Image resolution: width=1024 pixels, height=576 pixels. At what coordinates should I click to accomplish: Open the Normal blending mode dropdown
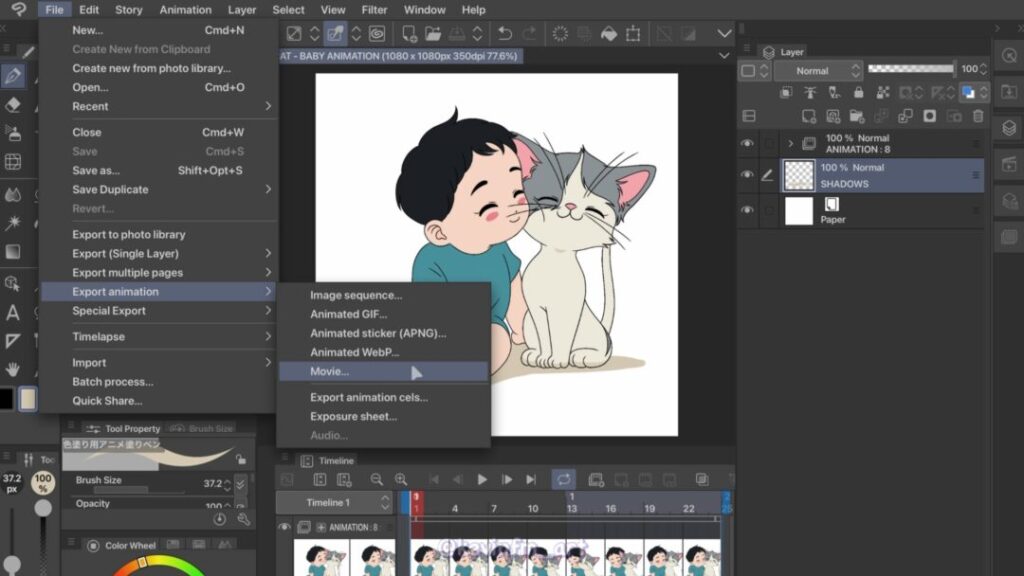point(813,71)
